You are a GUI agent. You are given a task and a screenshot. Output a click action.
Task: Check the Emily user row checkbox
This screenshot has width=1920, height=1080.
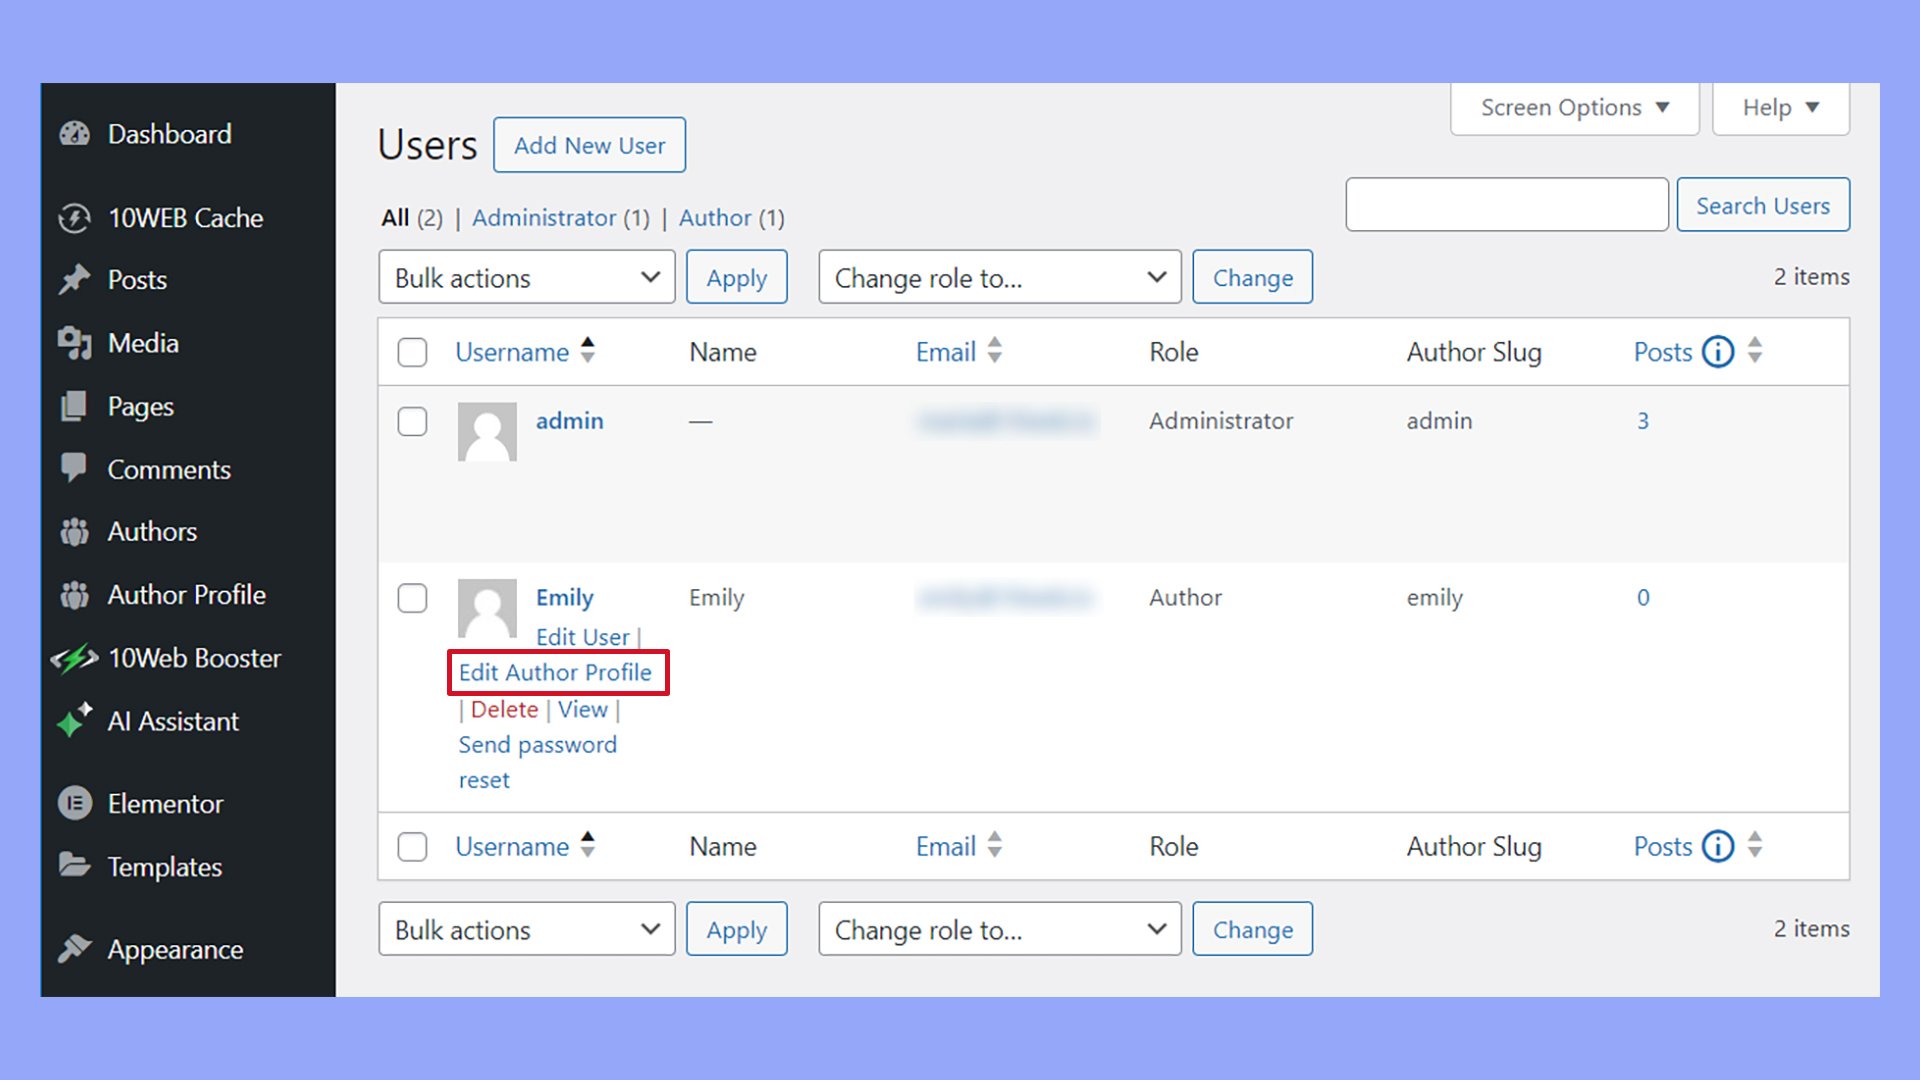[412, 598]
